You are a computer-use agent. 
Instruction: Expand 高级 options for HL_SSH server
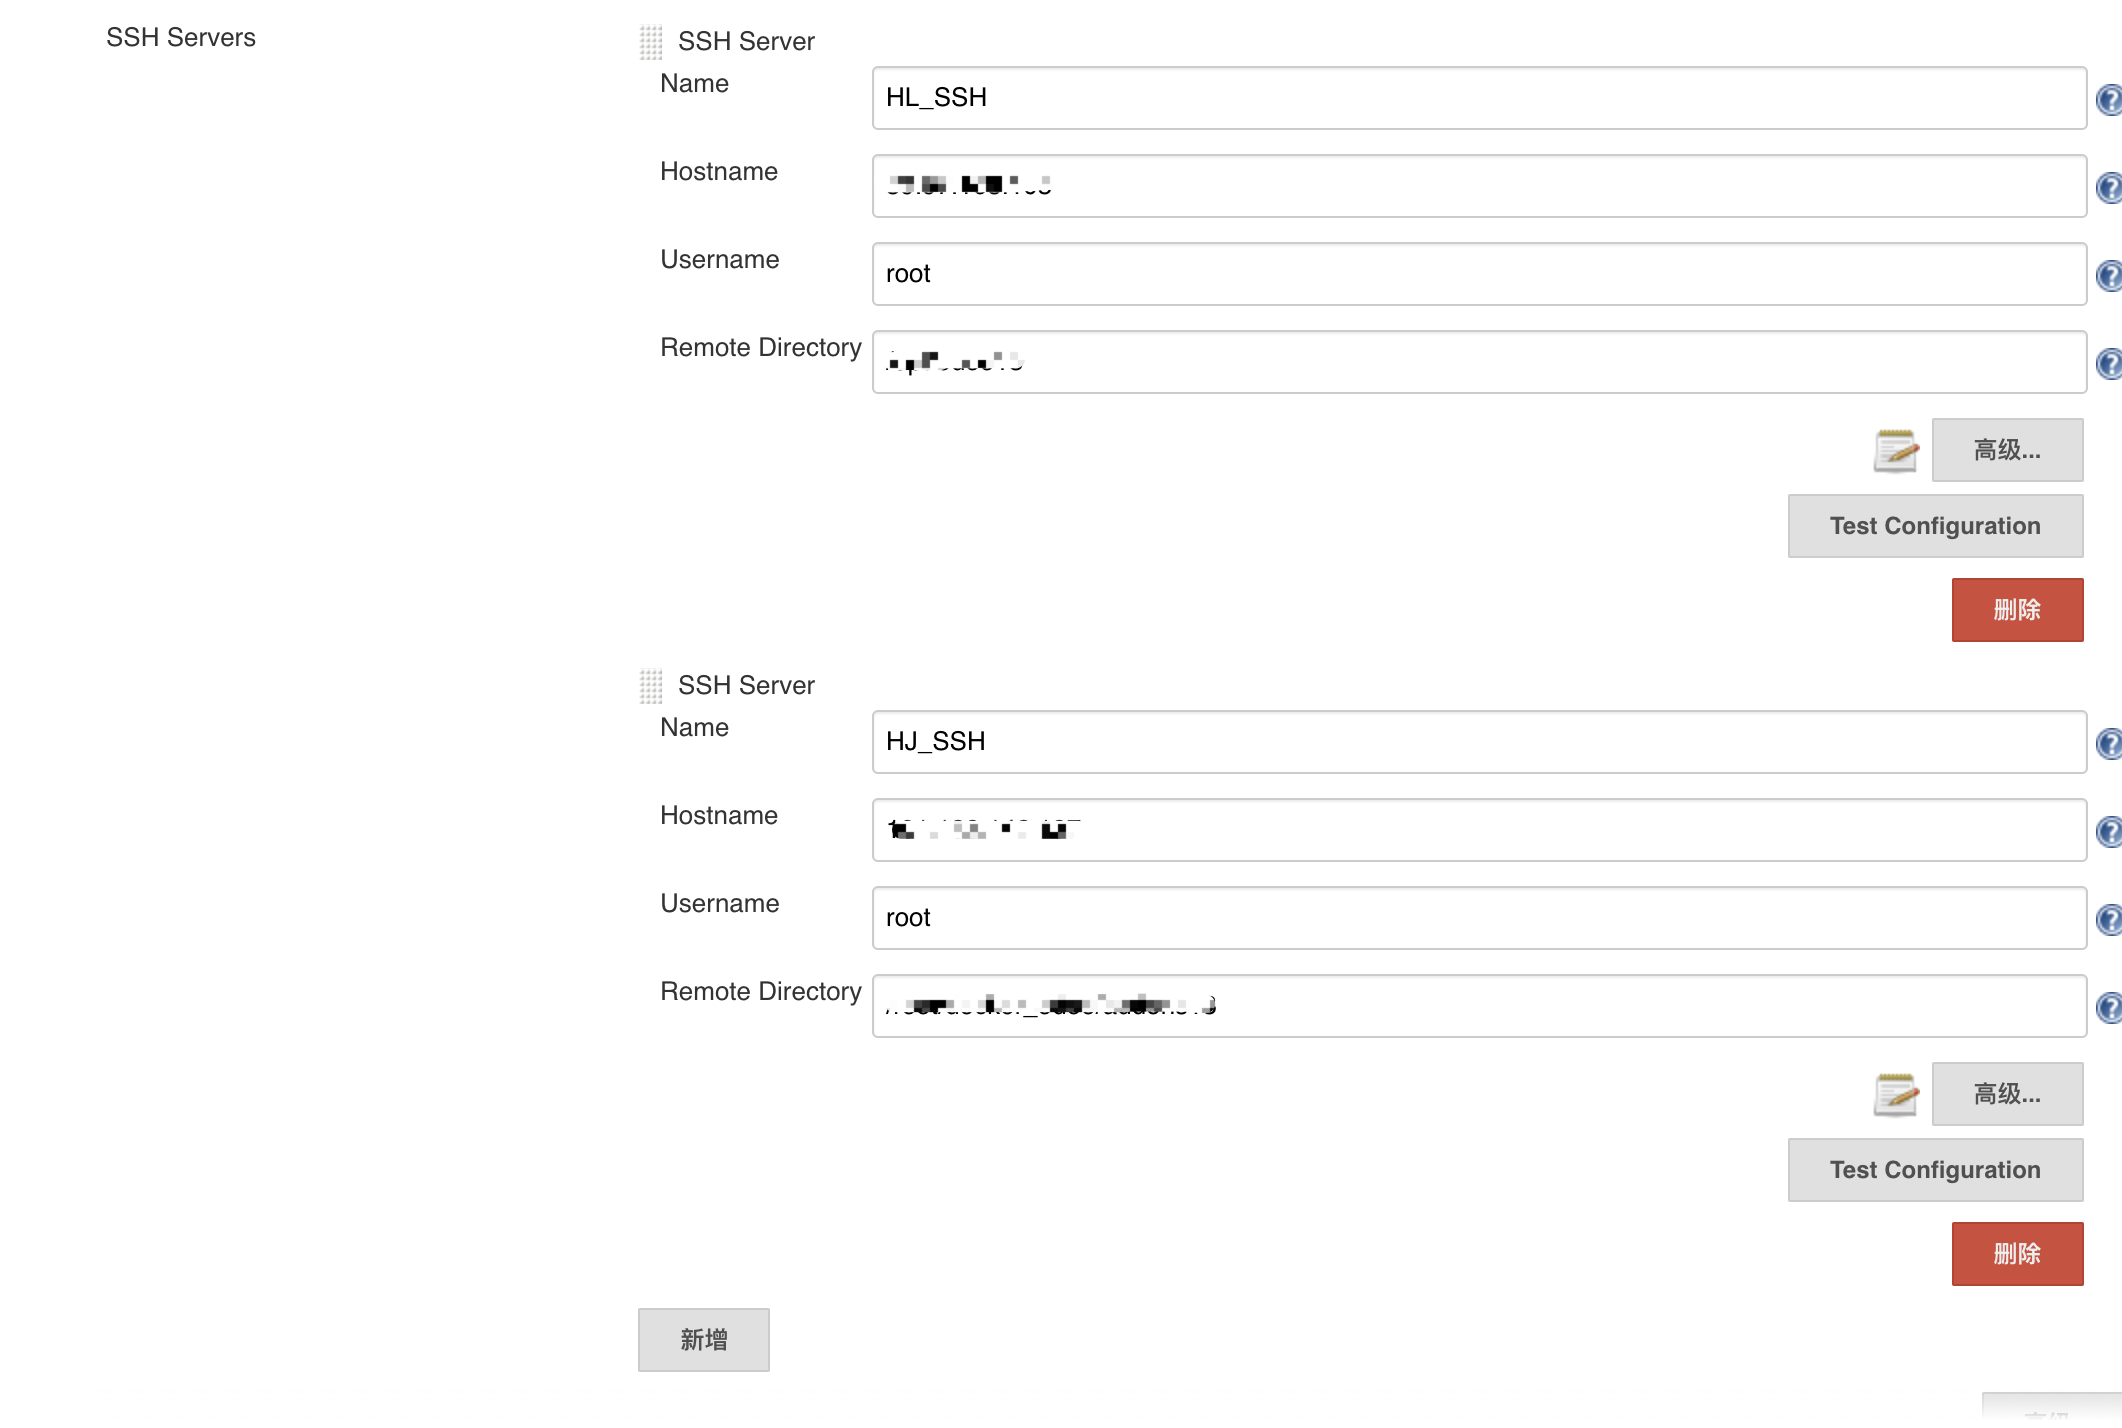tap(2006, 450)
